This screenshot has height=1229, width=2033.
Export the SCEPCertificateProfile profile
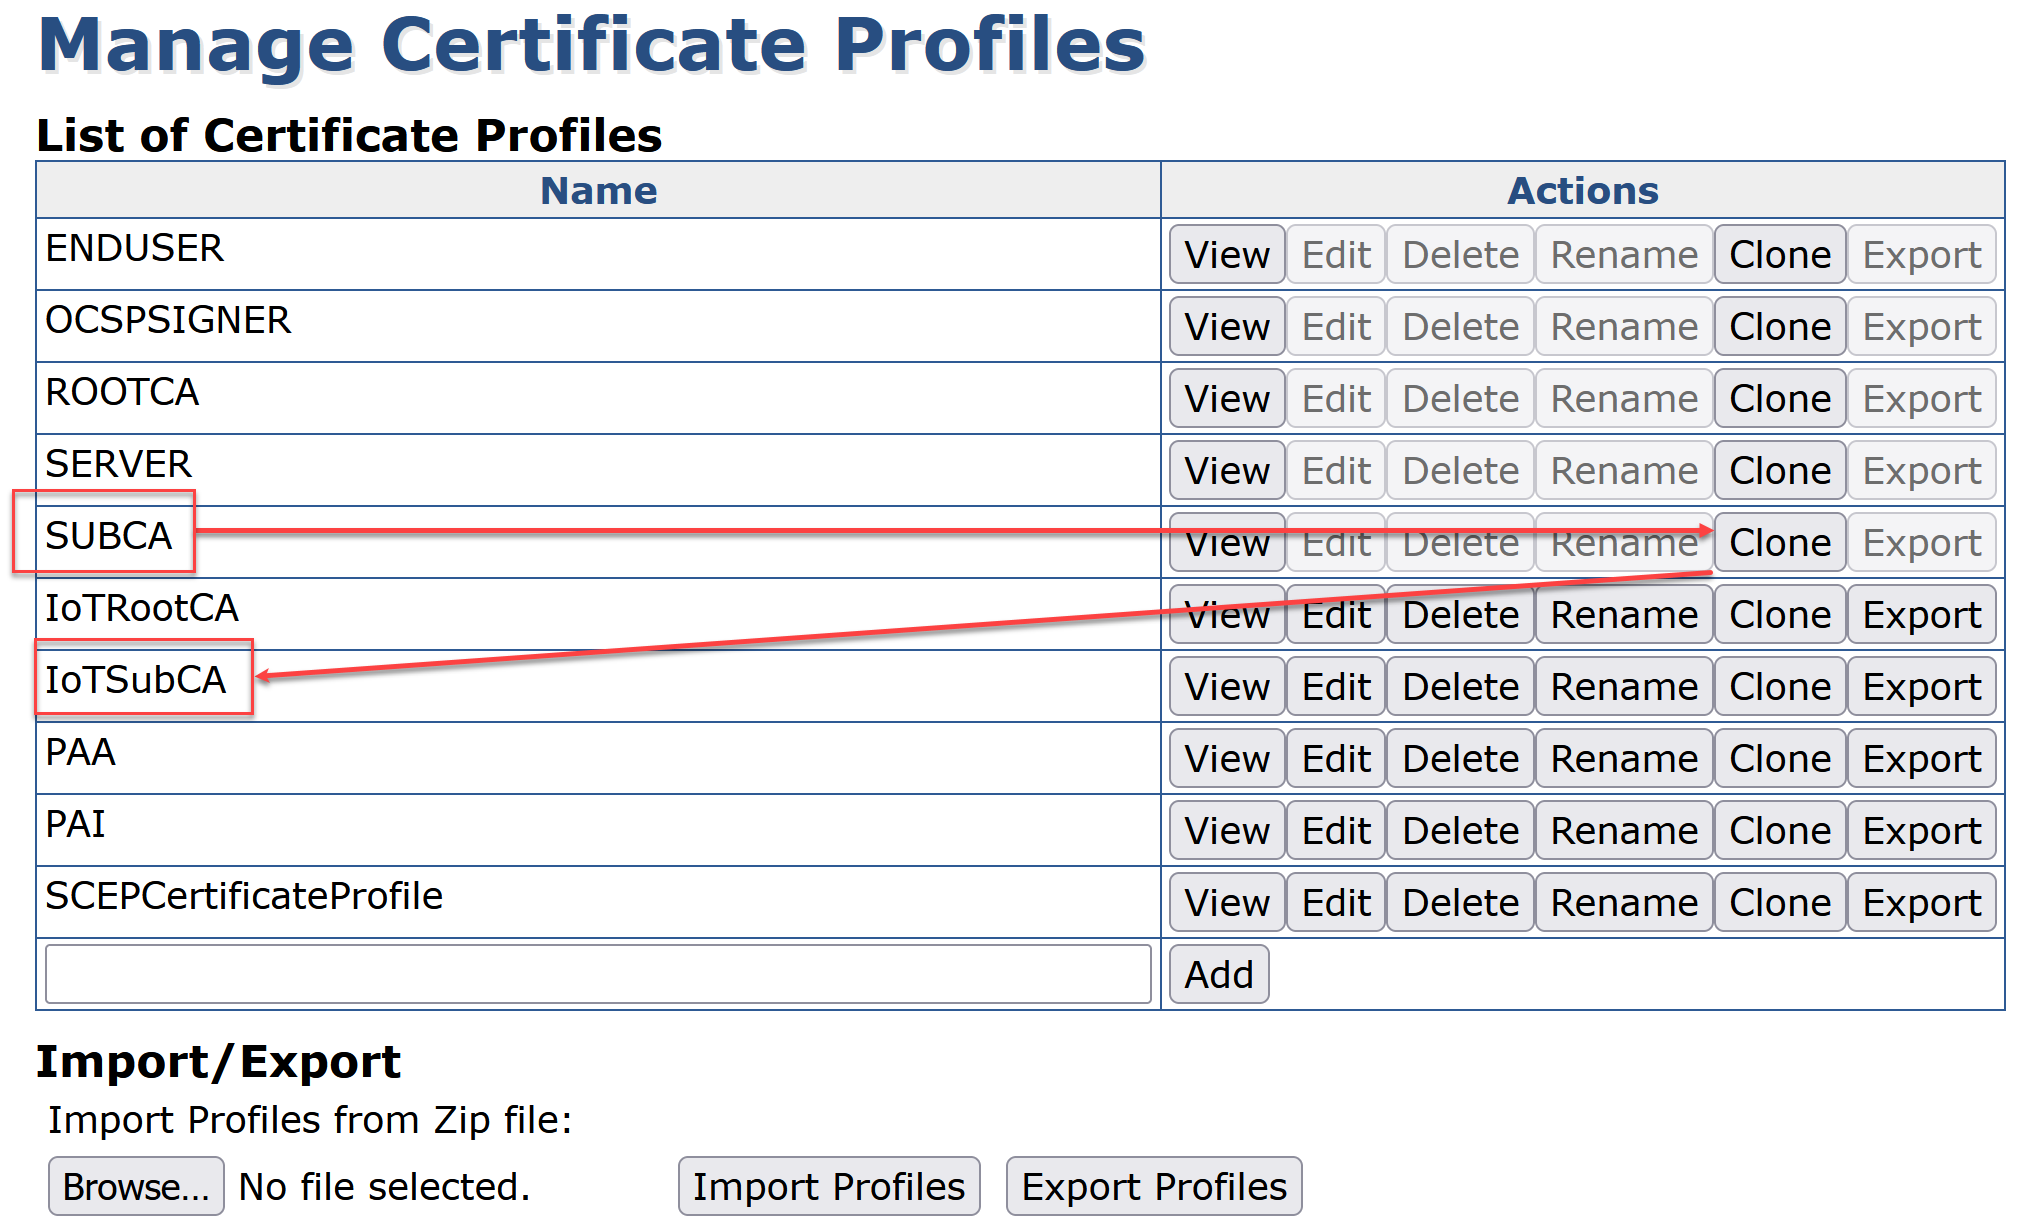(x=1921, y=902)
